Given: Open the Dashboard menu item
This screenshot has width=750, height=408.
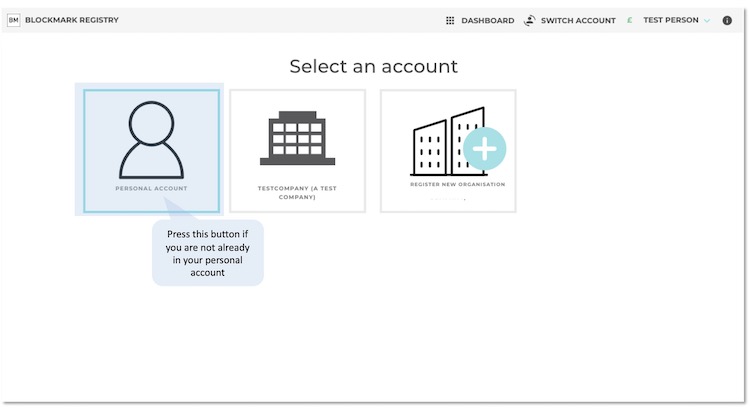Looking at the screenshot, I should coord(487,20).
